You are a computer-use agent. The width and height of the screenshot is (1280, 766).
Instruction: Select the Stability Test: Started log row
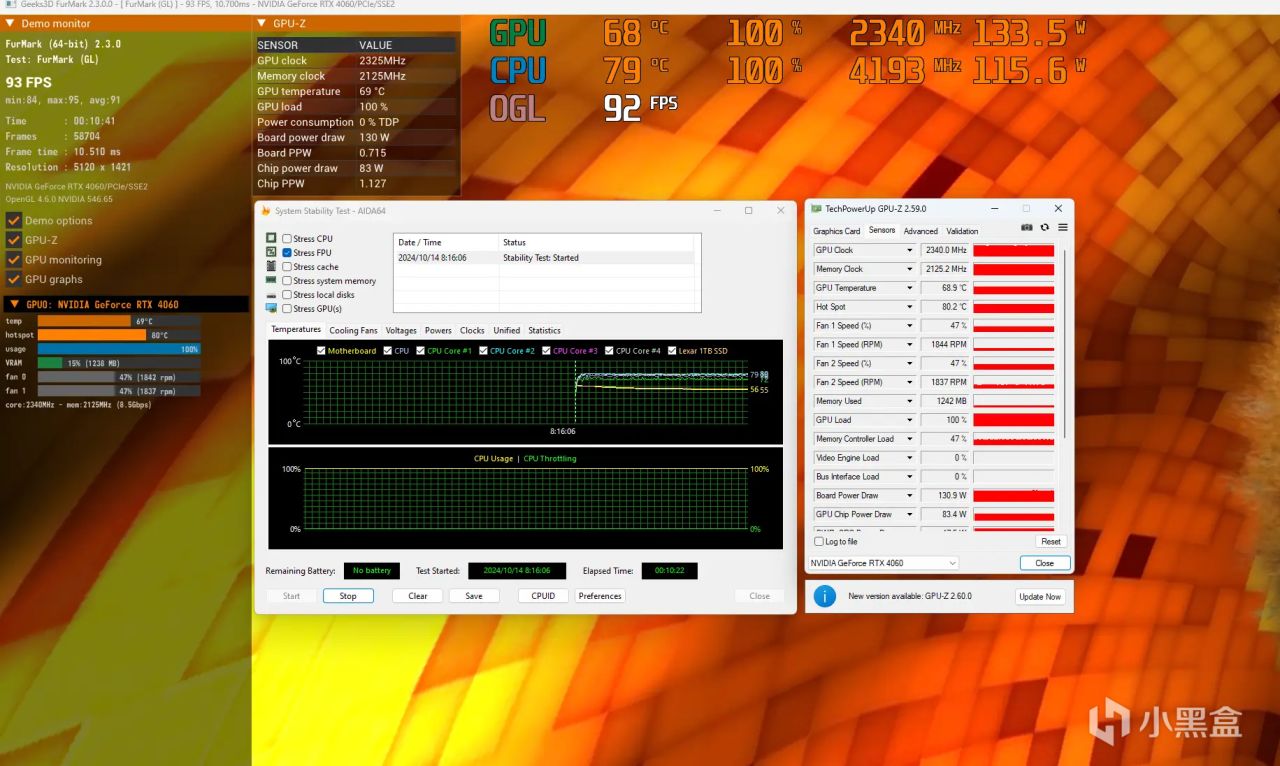pyautogui.click(x=547, y=258)
